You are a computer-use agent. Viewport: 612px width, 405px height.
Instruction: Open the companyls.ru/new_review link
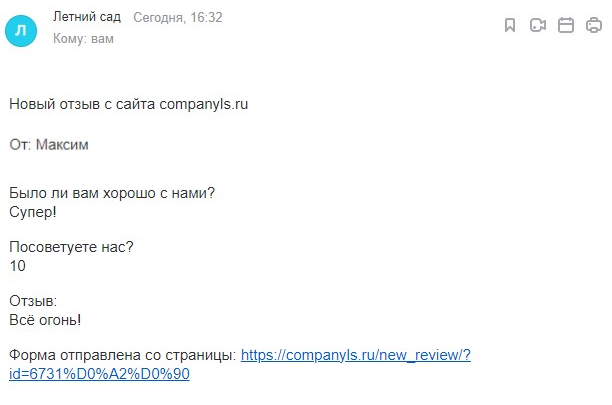(355, 355)
